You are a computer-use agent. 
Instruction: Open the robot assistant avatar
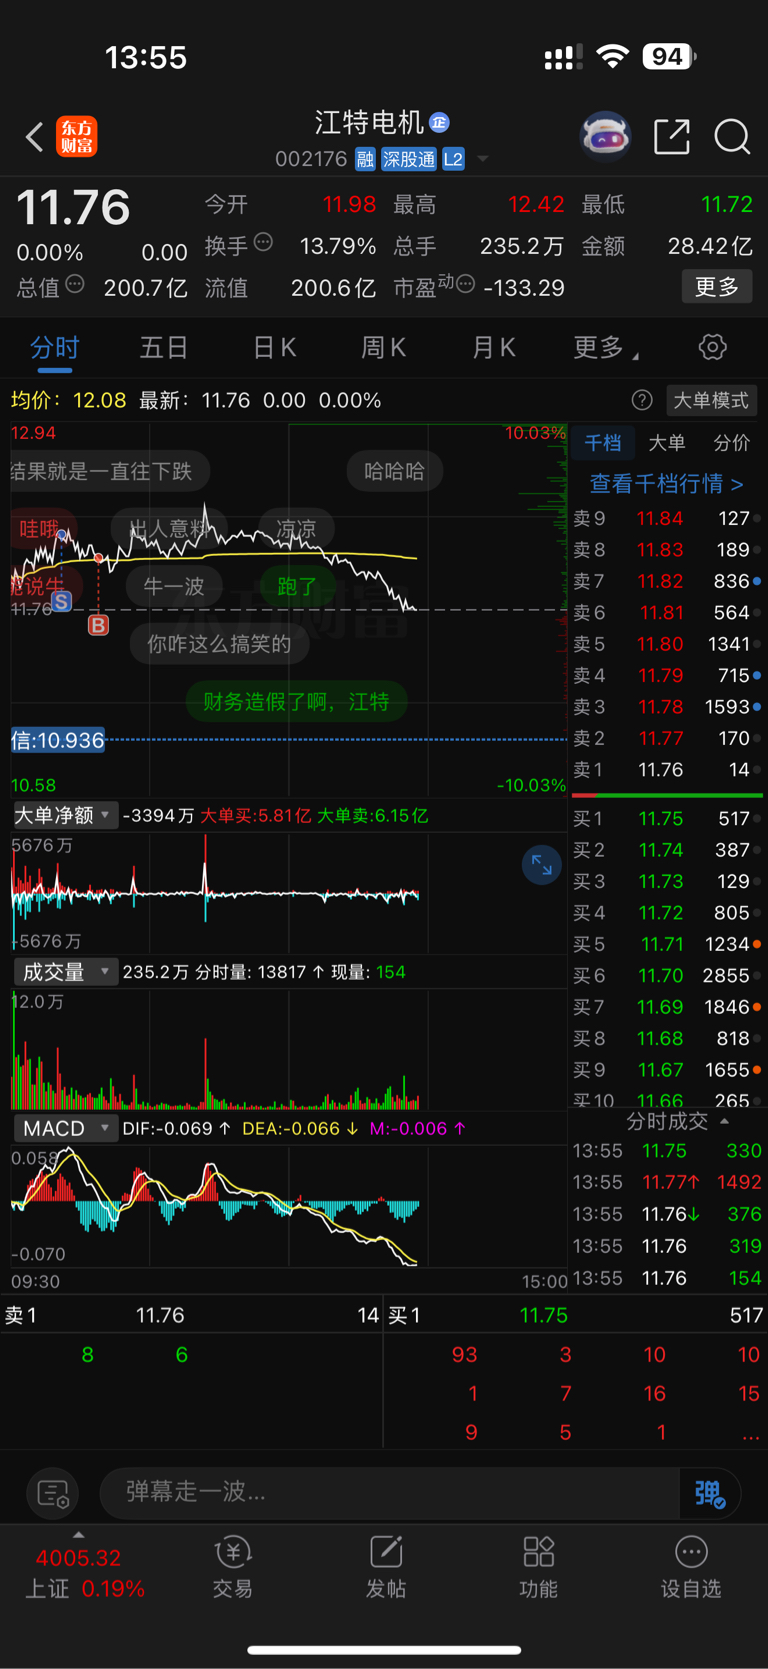click(606, 136)
